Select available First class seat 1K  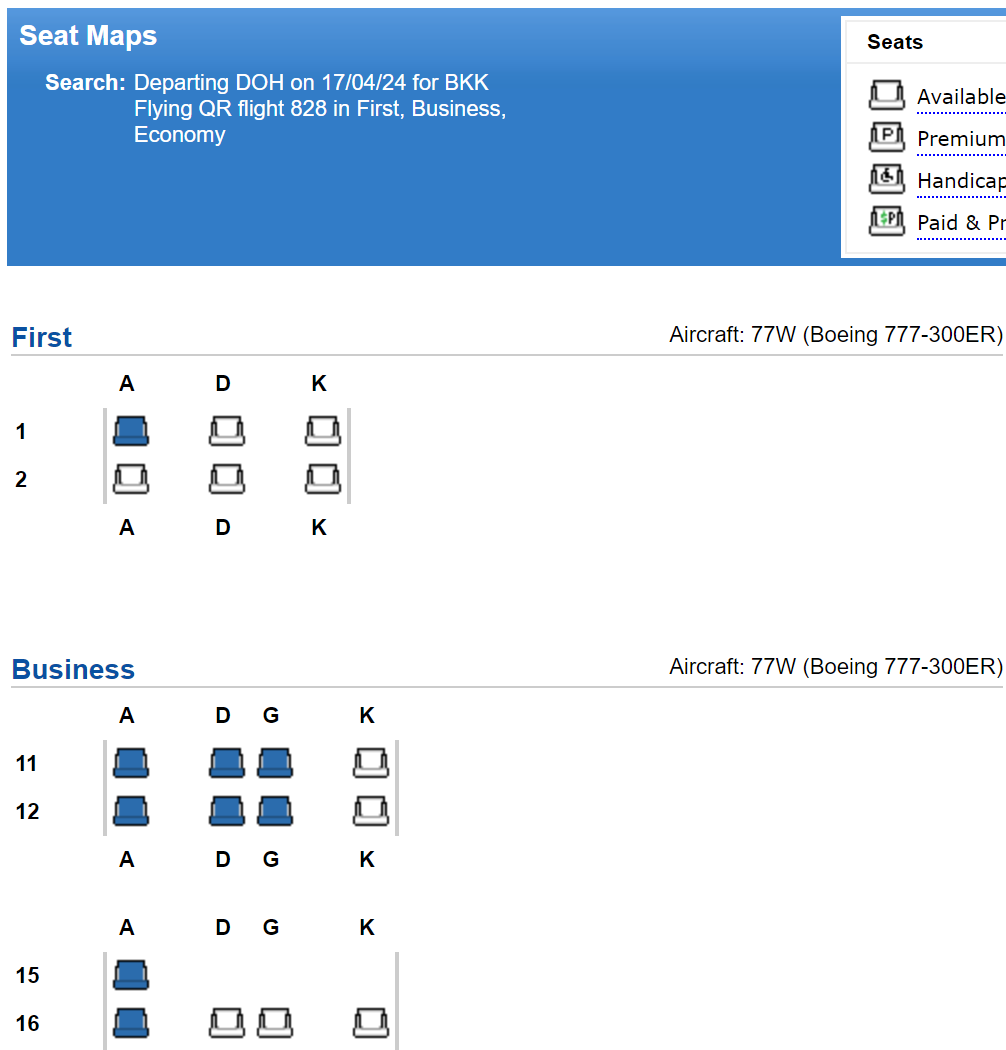(x=323, y=431)
